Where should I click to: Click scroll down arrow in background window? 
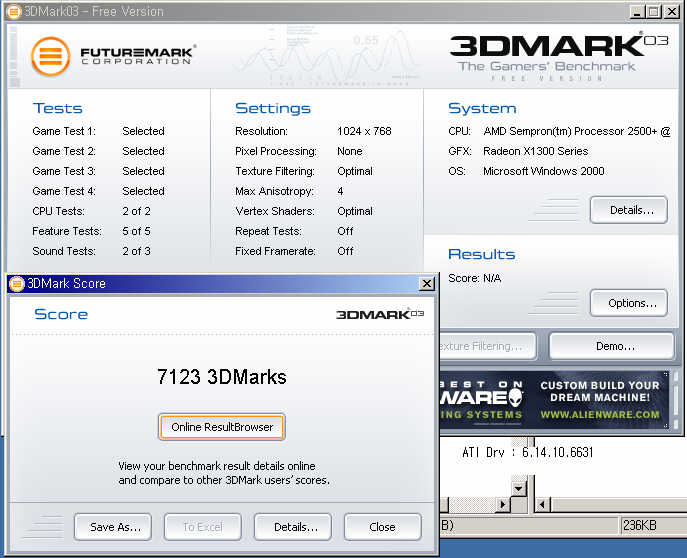click(519, 488)
